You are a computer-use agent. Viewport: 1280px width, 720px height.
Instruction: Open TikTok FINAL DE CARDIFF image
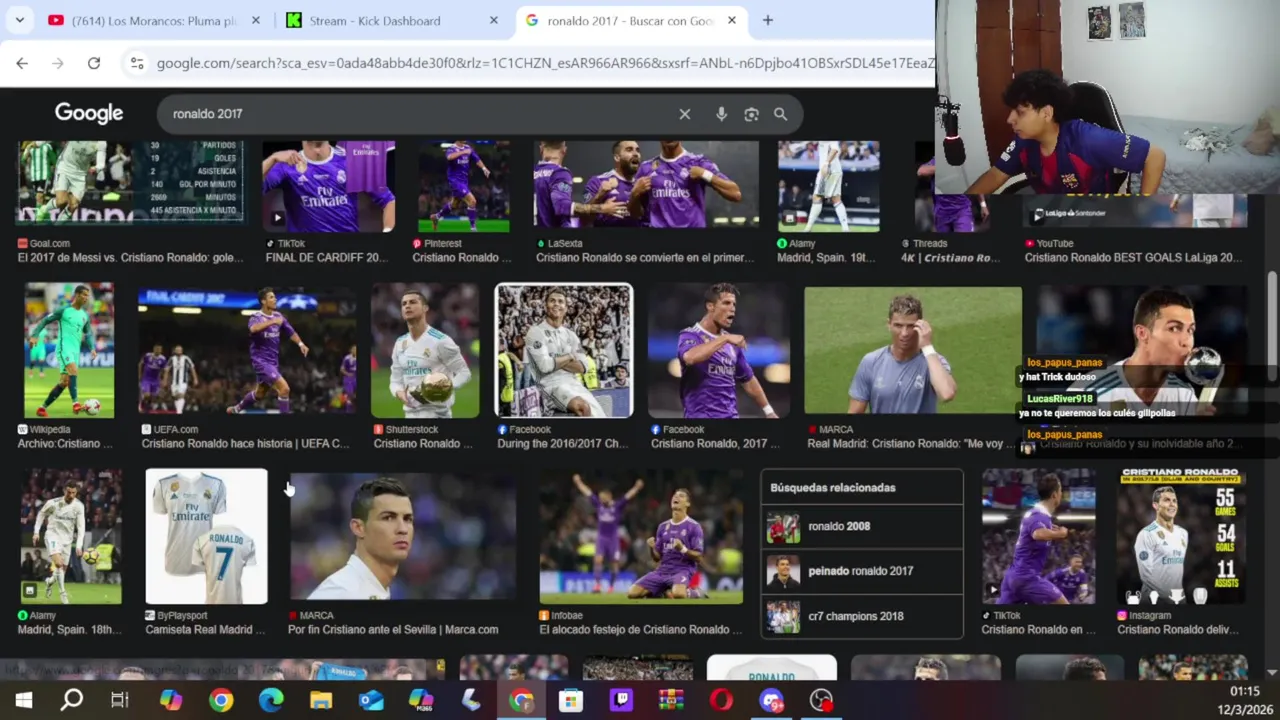click(x=329, y=187)
